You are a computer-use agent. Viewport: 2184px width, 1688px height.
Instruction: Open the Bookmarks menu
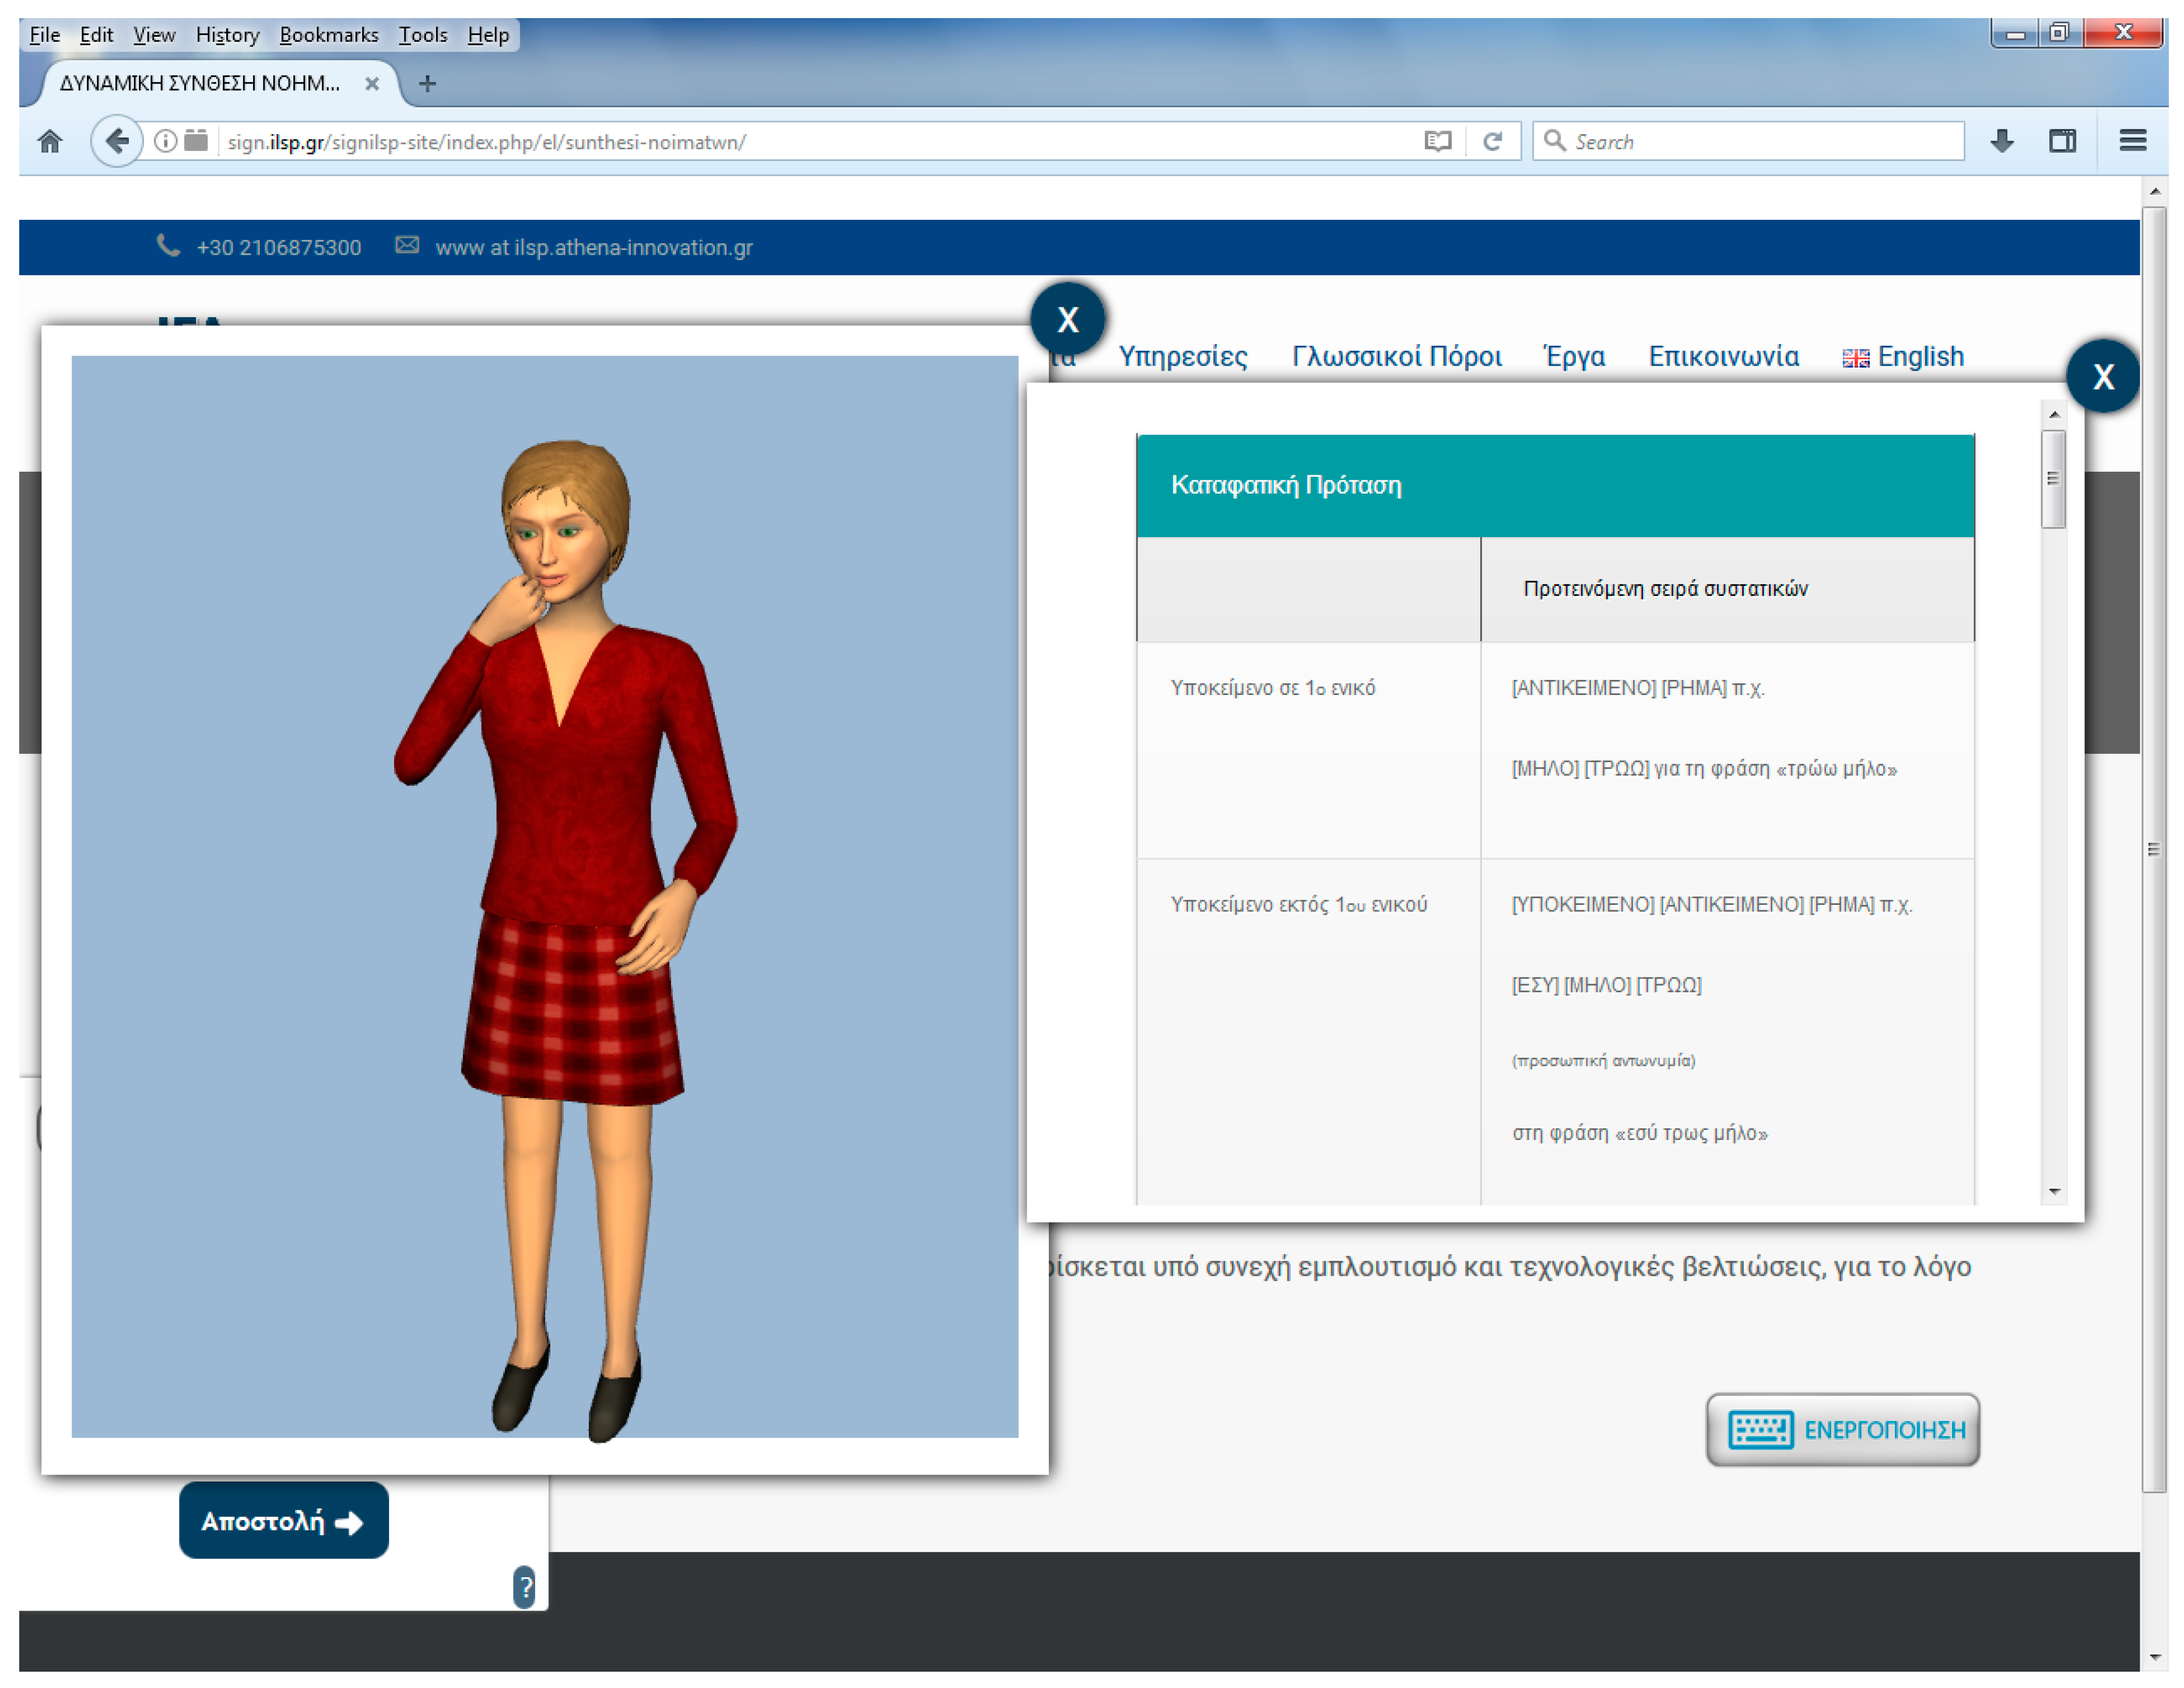coord(328,35)
